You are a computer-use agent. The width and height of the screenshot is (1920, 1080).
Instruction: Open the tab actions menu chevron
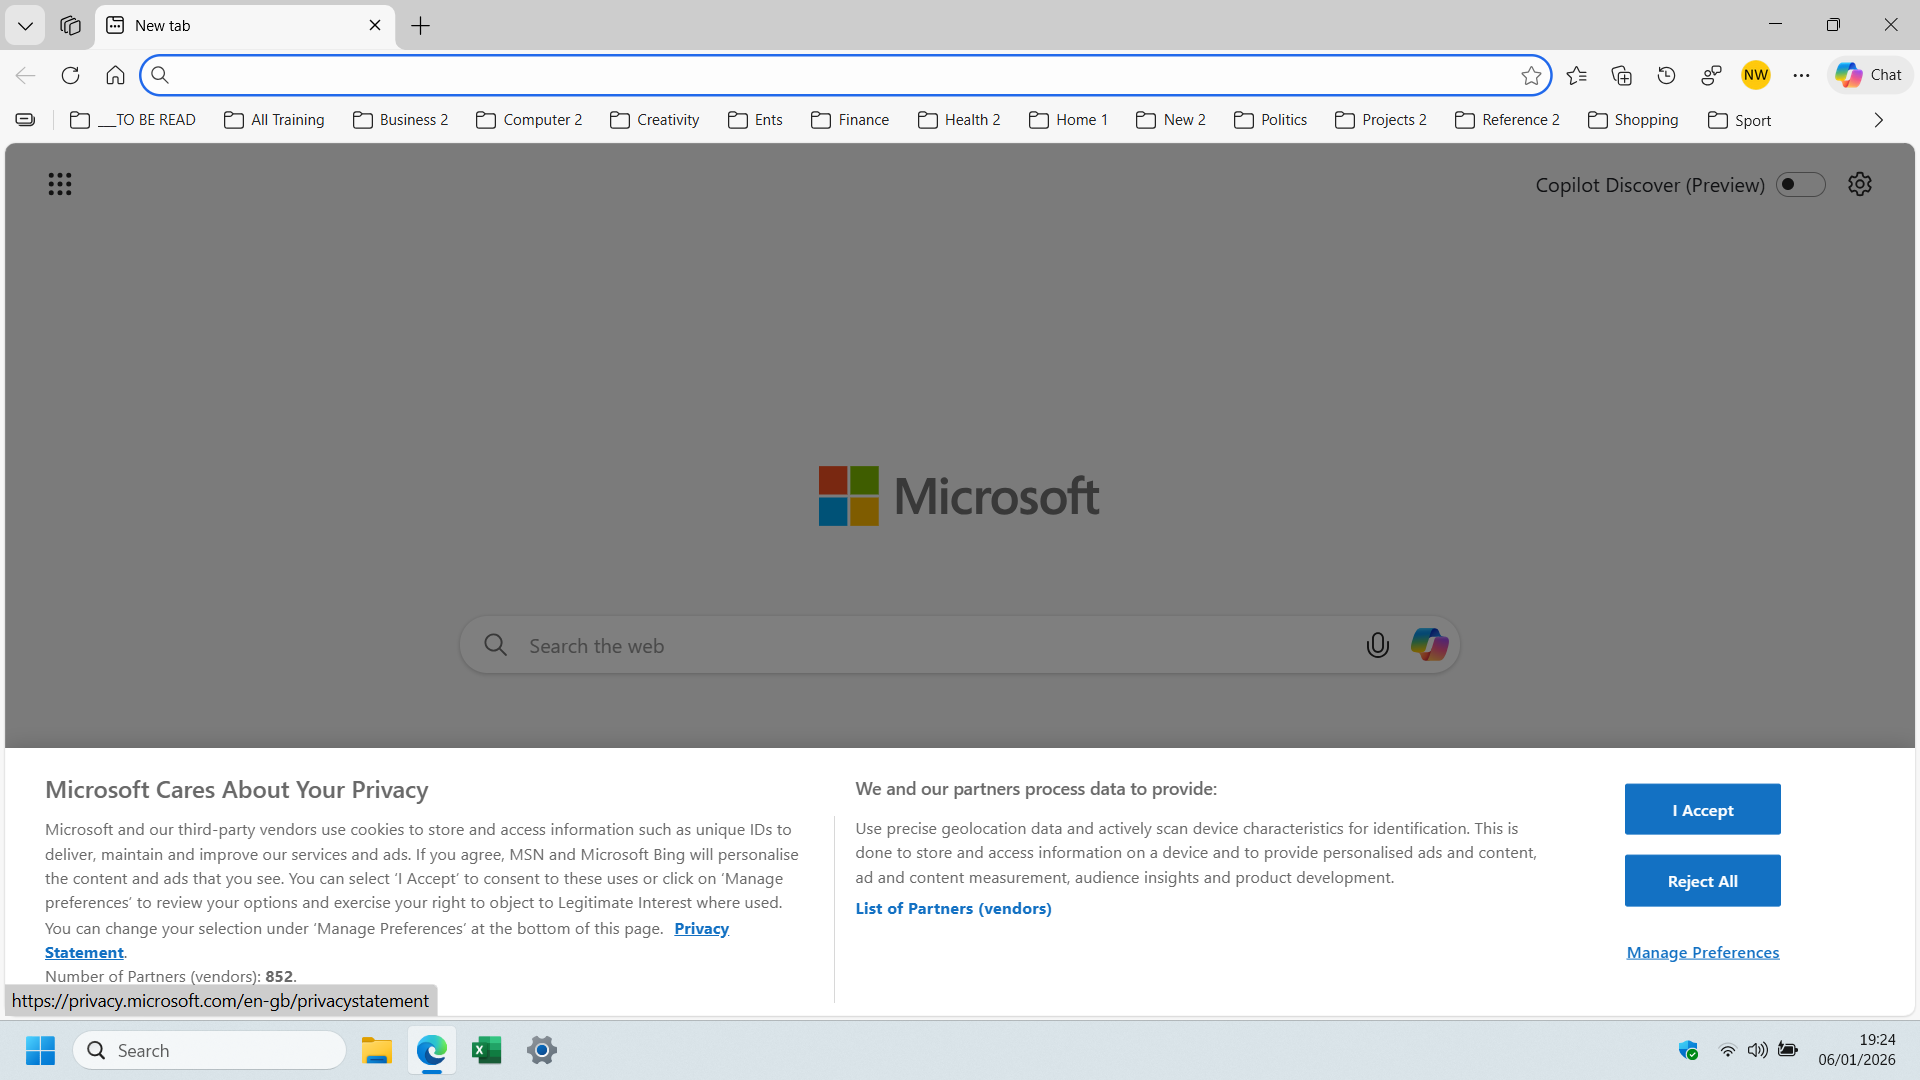point(25,25)
